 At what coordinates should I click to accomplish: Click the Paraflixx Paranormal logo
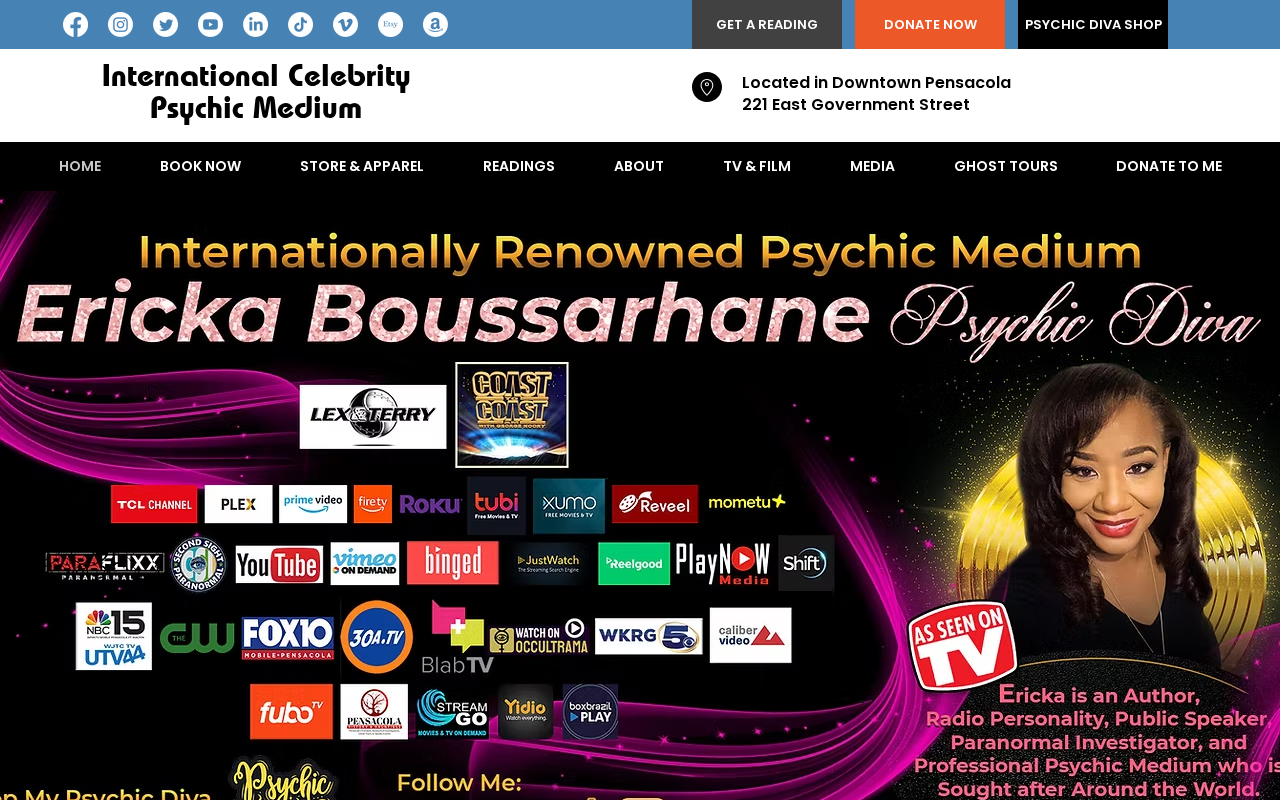point(105,565)
